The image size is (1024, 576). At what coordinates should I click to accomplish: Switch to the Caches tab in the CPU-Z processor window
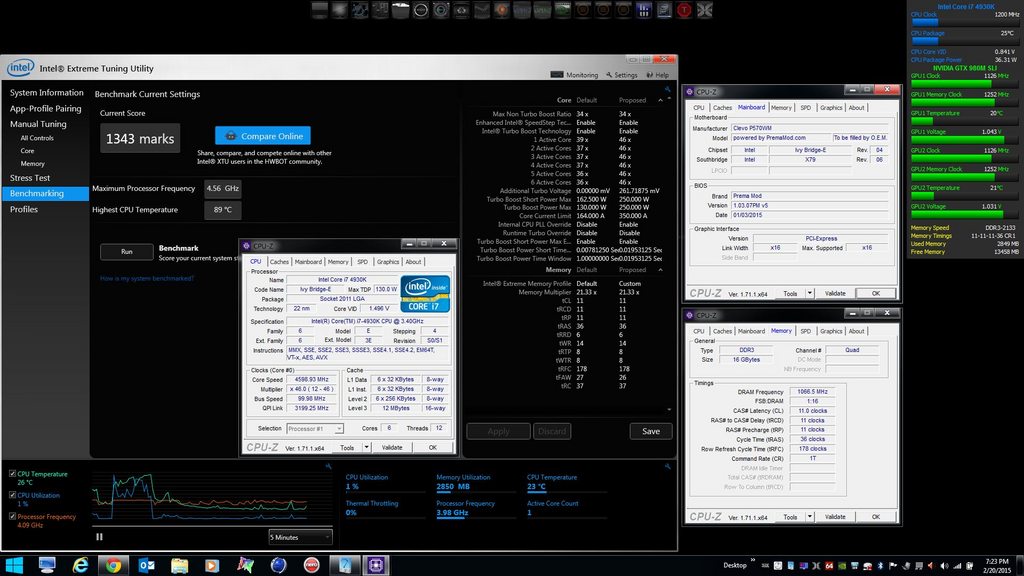point(279,262)
